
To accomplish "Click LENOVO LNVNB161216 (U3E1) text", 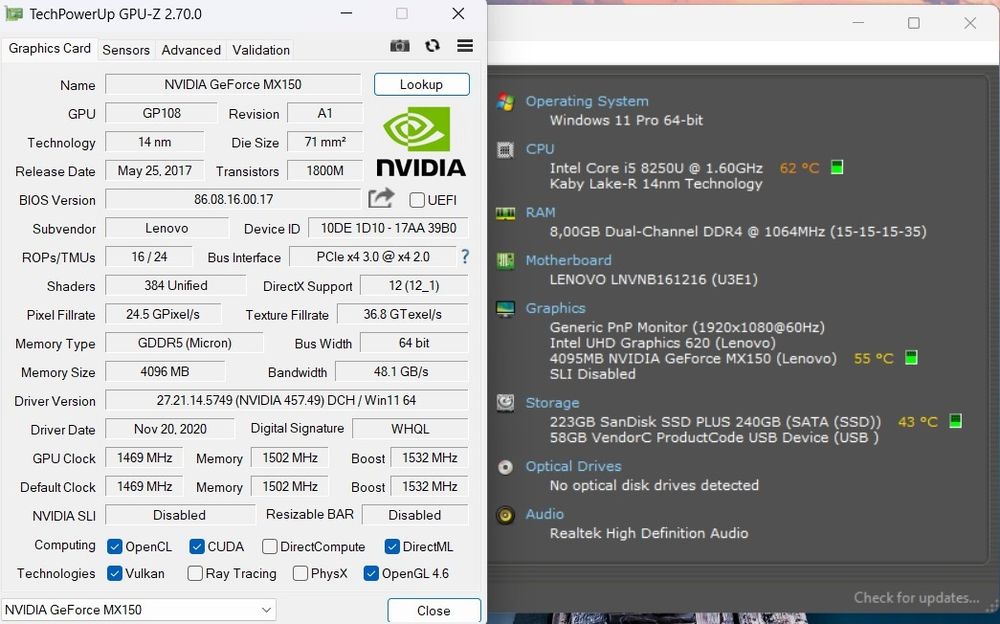I will [x=654, y=279].
